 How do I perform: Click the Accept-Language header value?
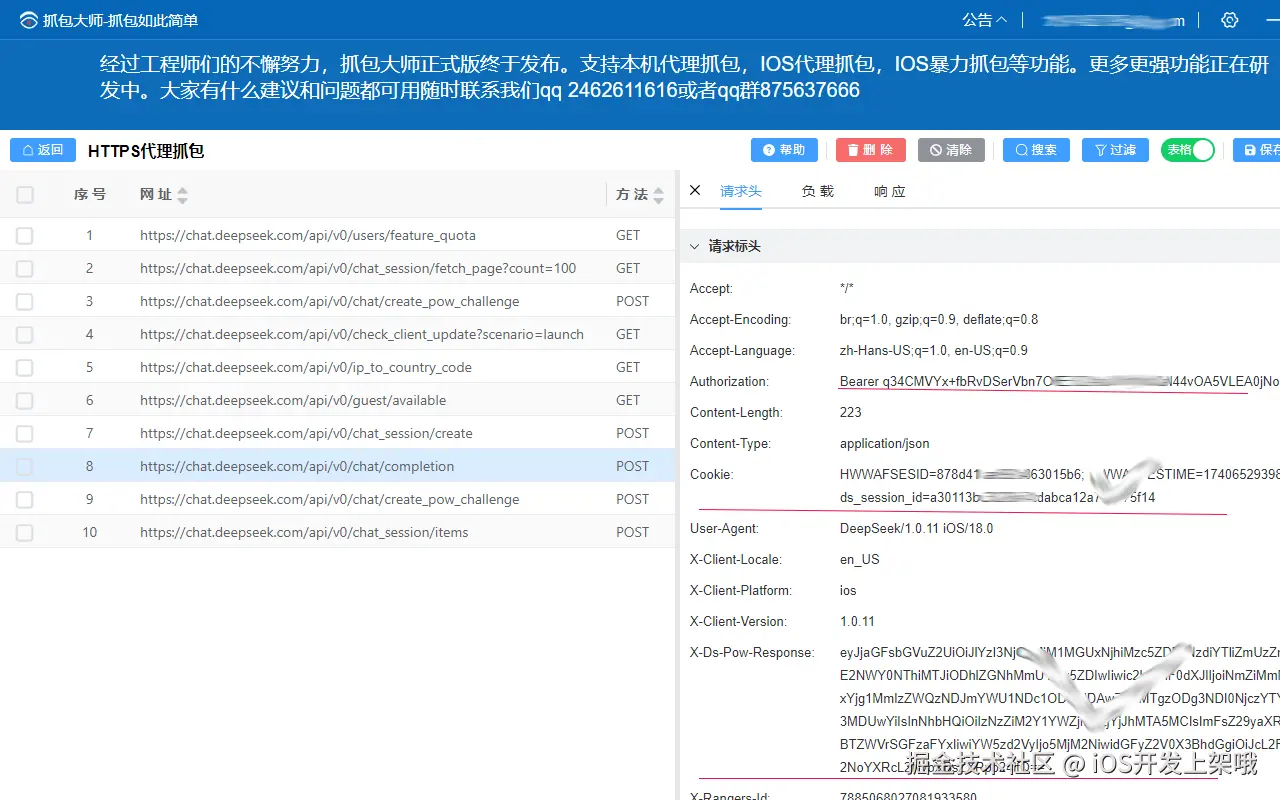tap(934, 351)
